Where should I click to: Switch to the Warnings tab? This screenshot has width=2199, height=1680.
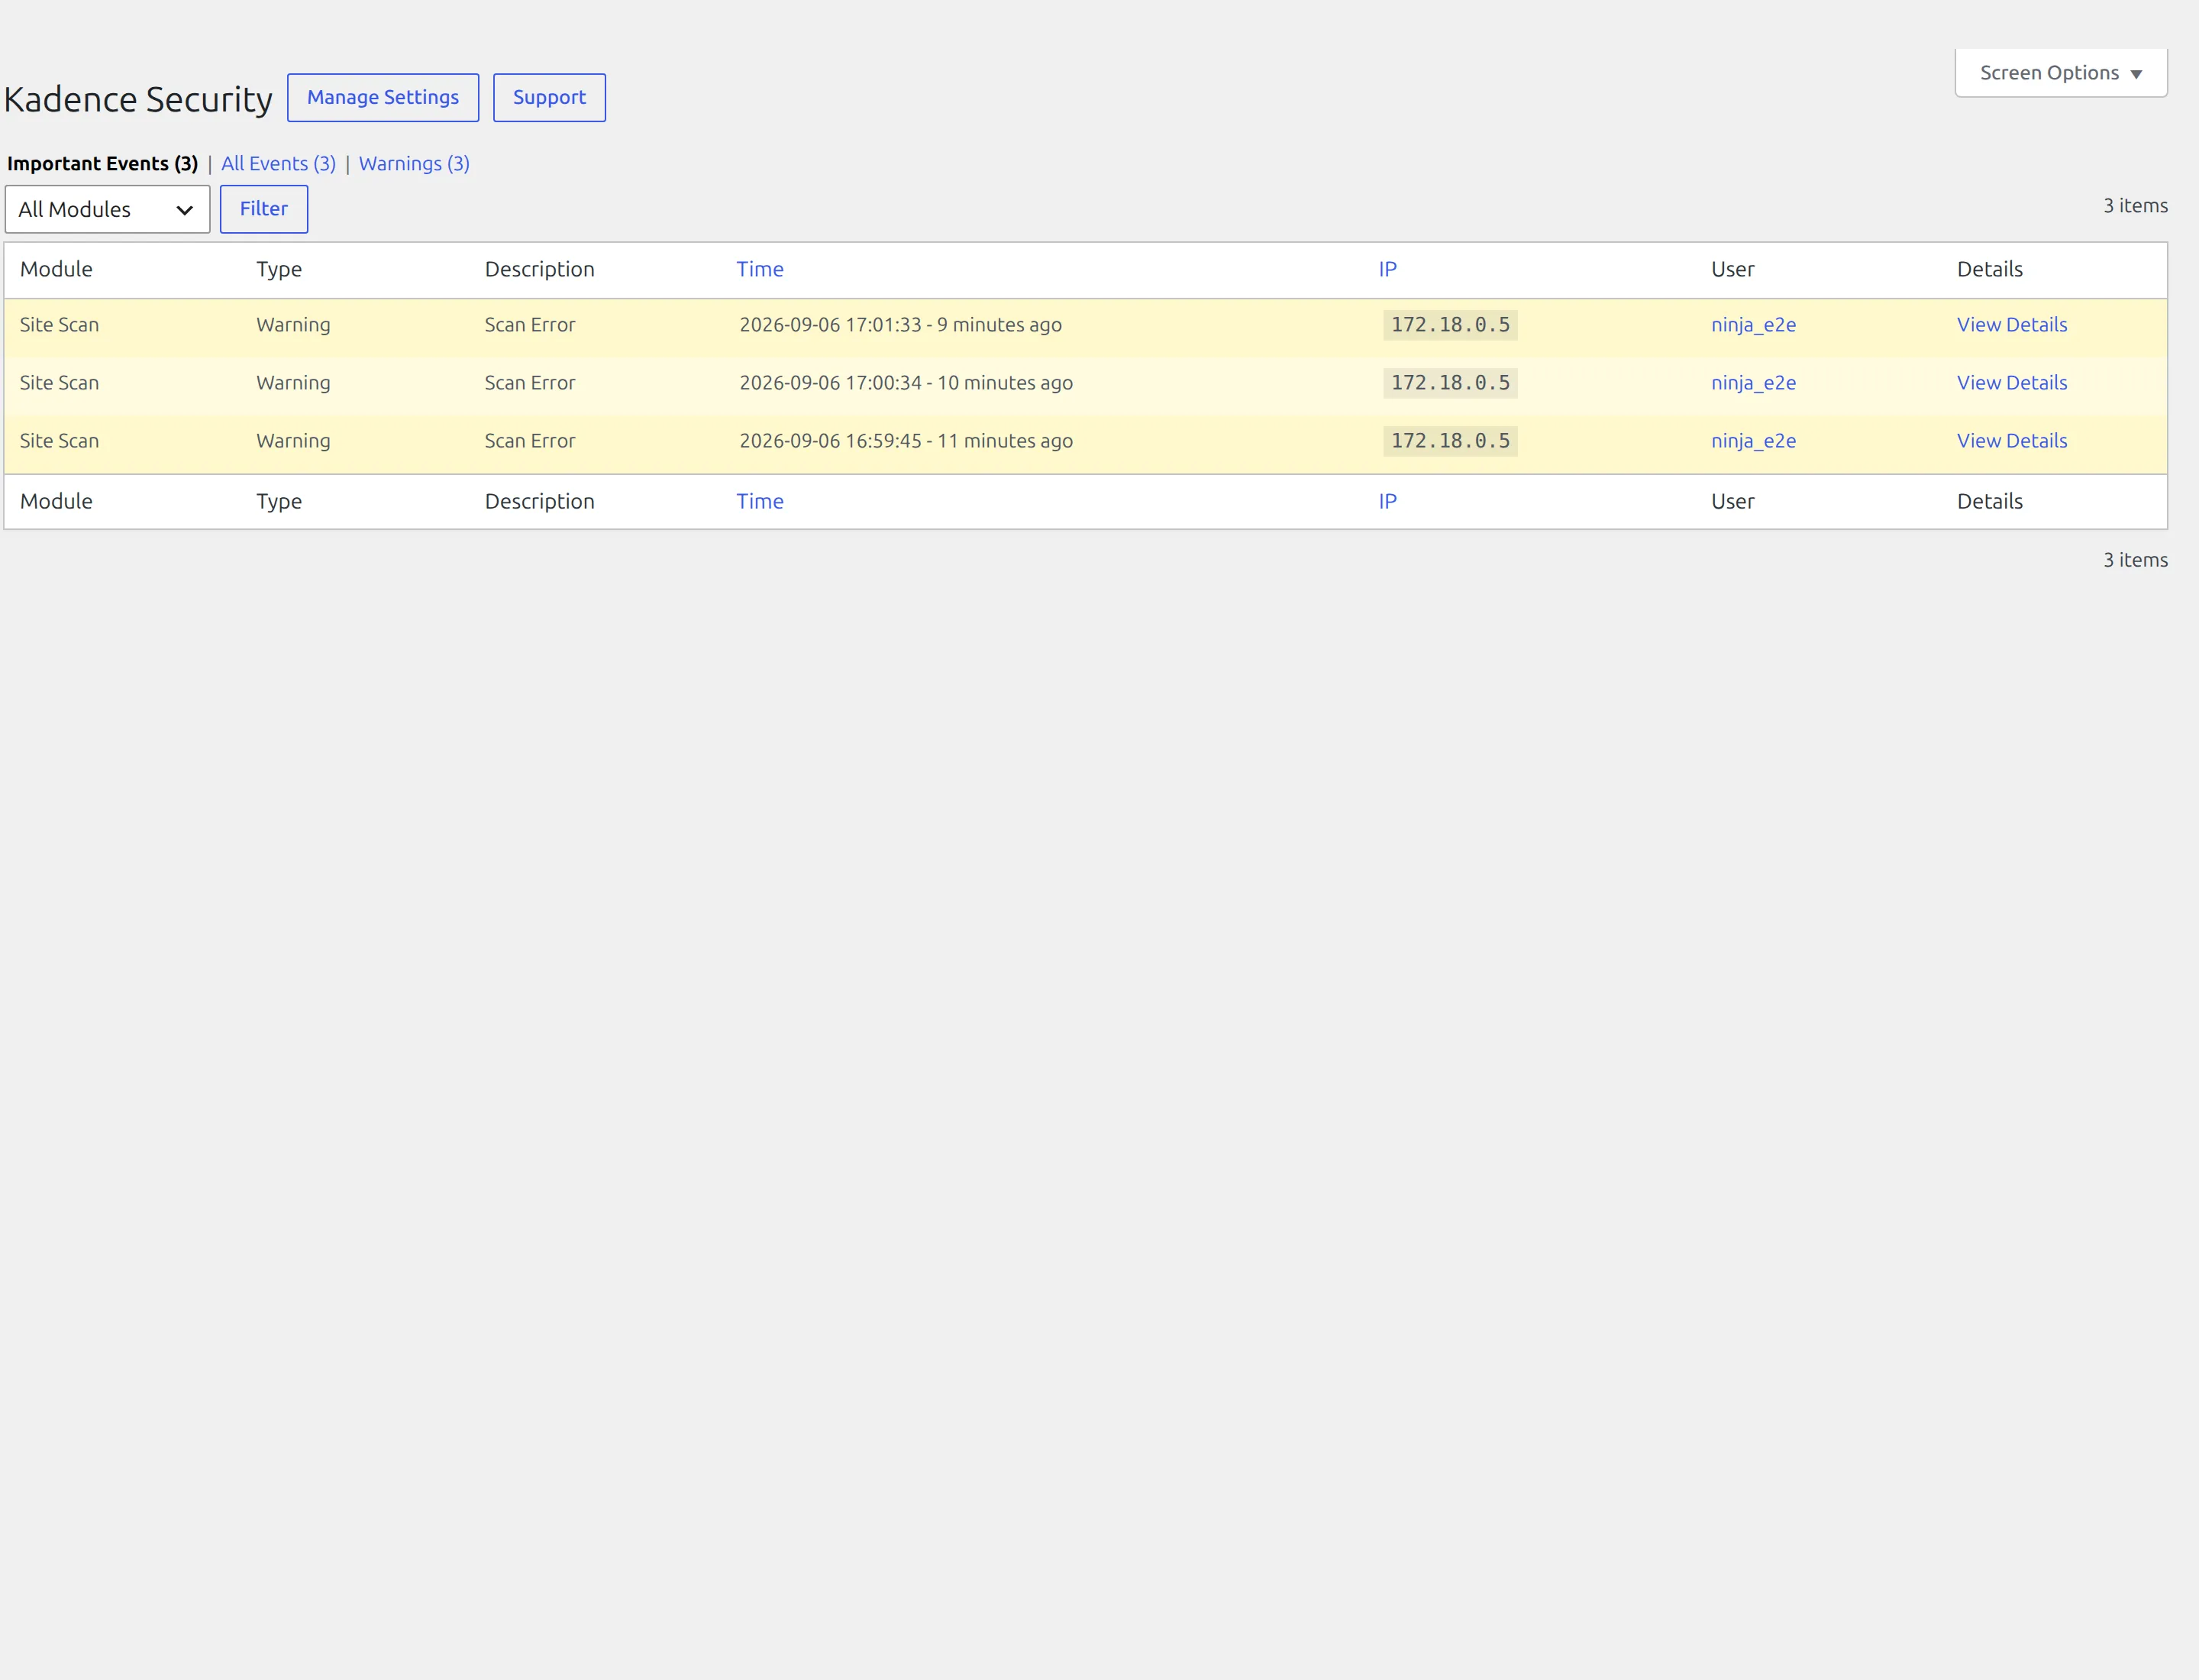click(x=414, y=163)
